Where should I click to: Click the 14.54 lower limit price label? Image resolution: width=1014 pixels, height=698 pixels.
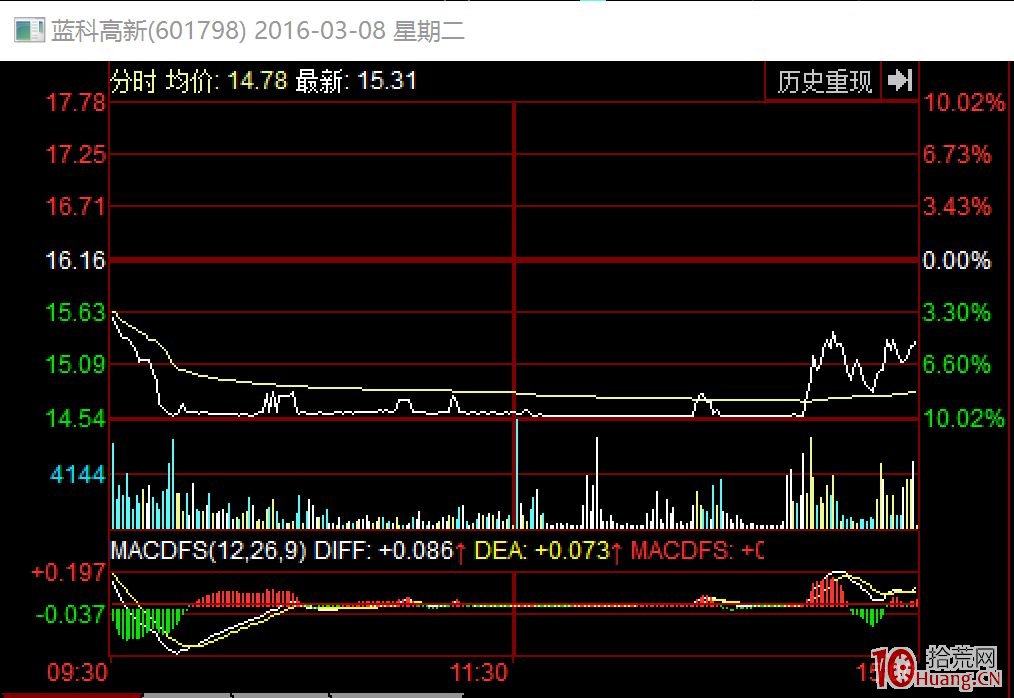pyautogui.click(x=76, y=418)
